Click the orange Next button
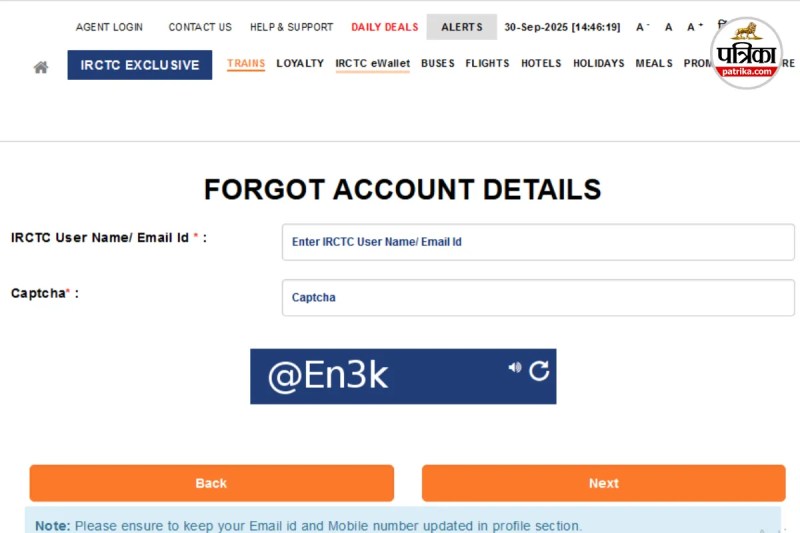This screenshot has height=533, width=800. coord(604,483)
